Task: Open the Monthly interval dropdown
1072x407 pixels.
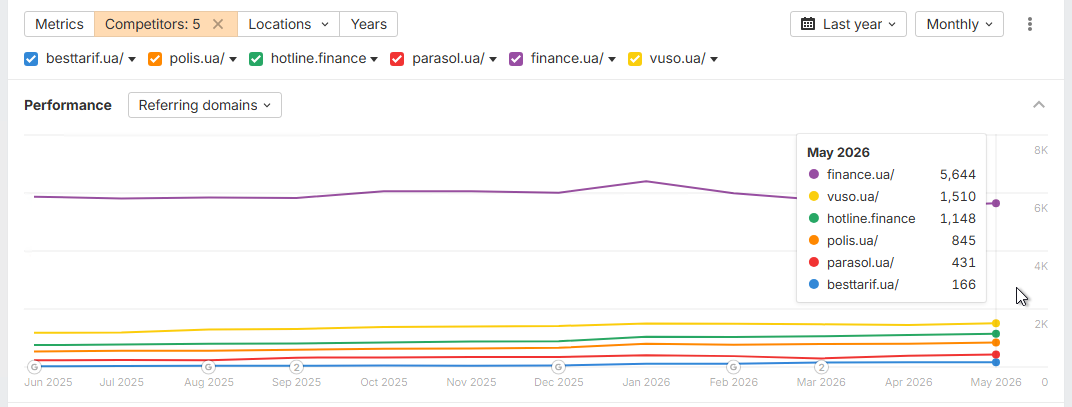Action: tap(959, 24)
